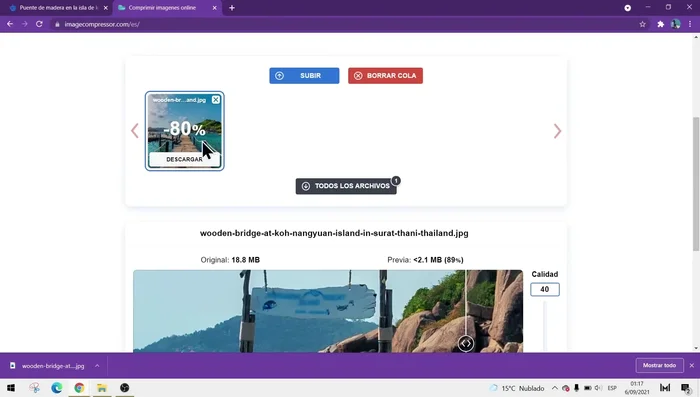Open the Chrome profile avatar
Image resolution: width=700 pixels, height=397 pixels.
pos(676,24)
